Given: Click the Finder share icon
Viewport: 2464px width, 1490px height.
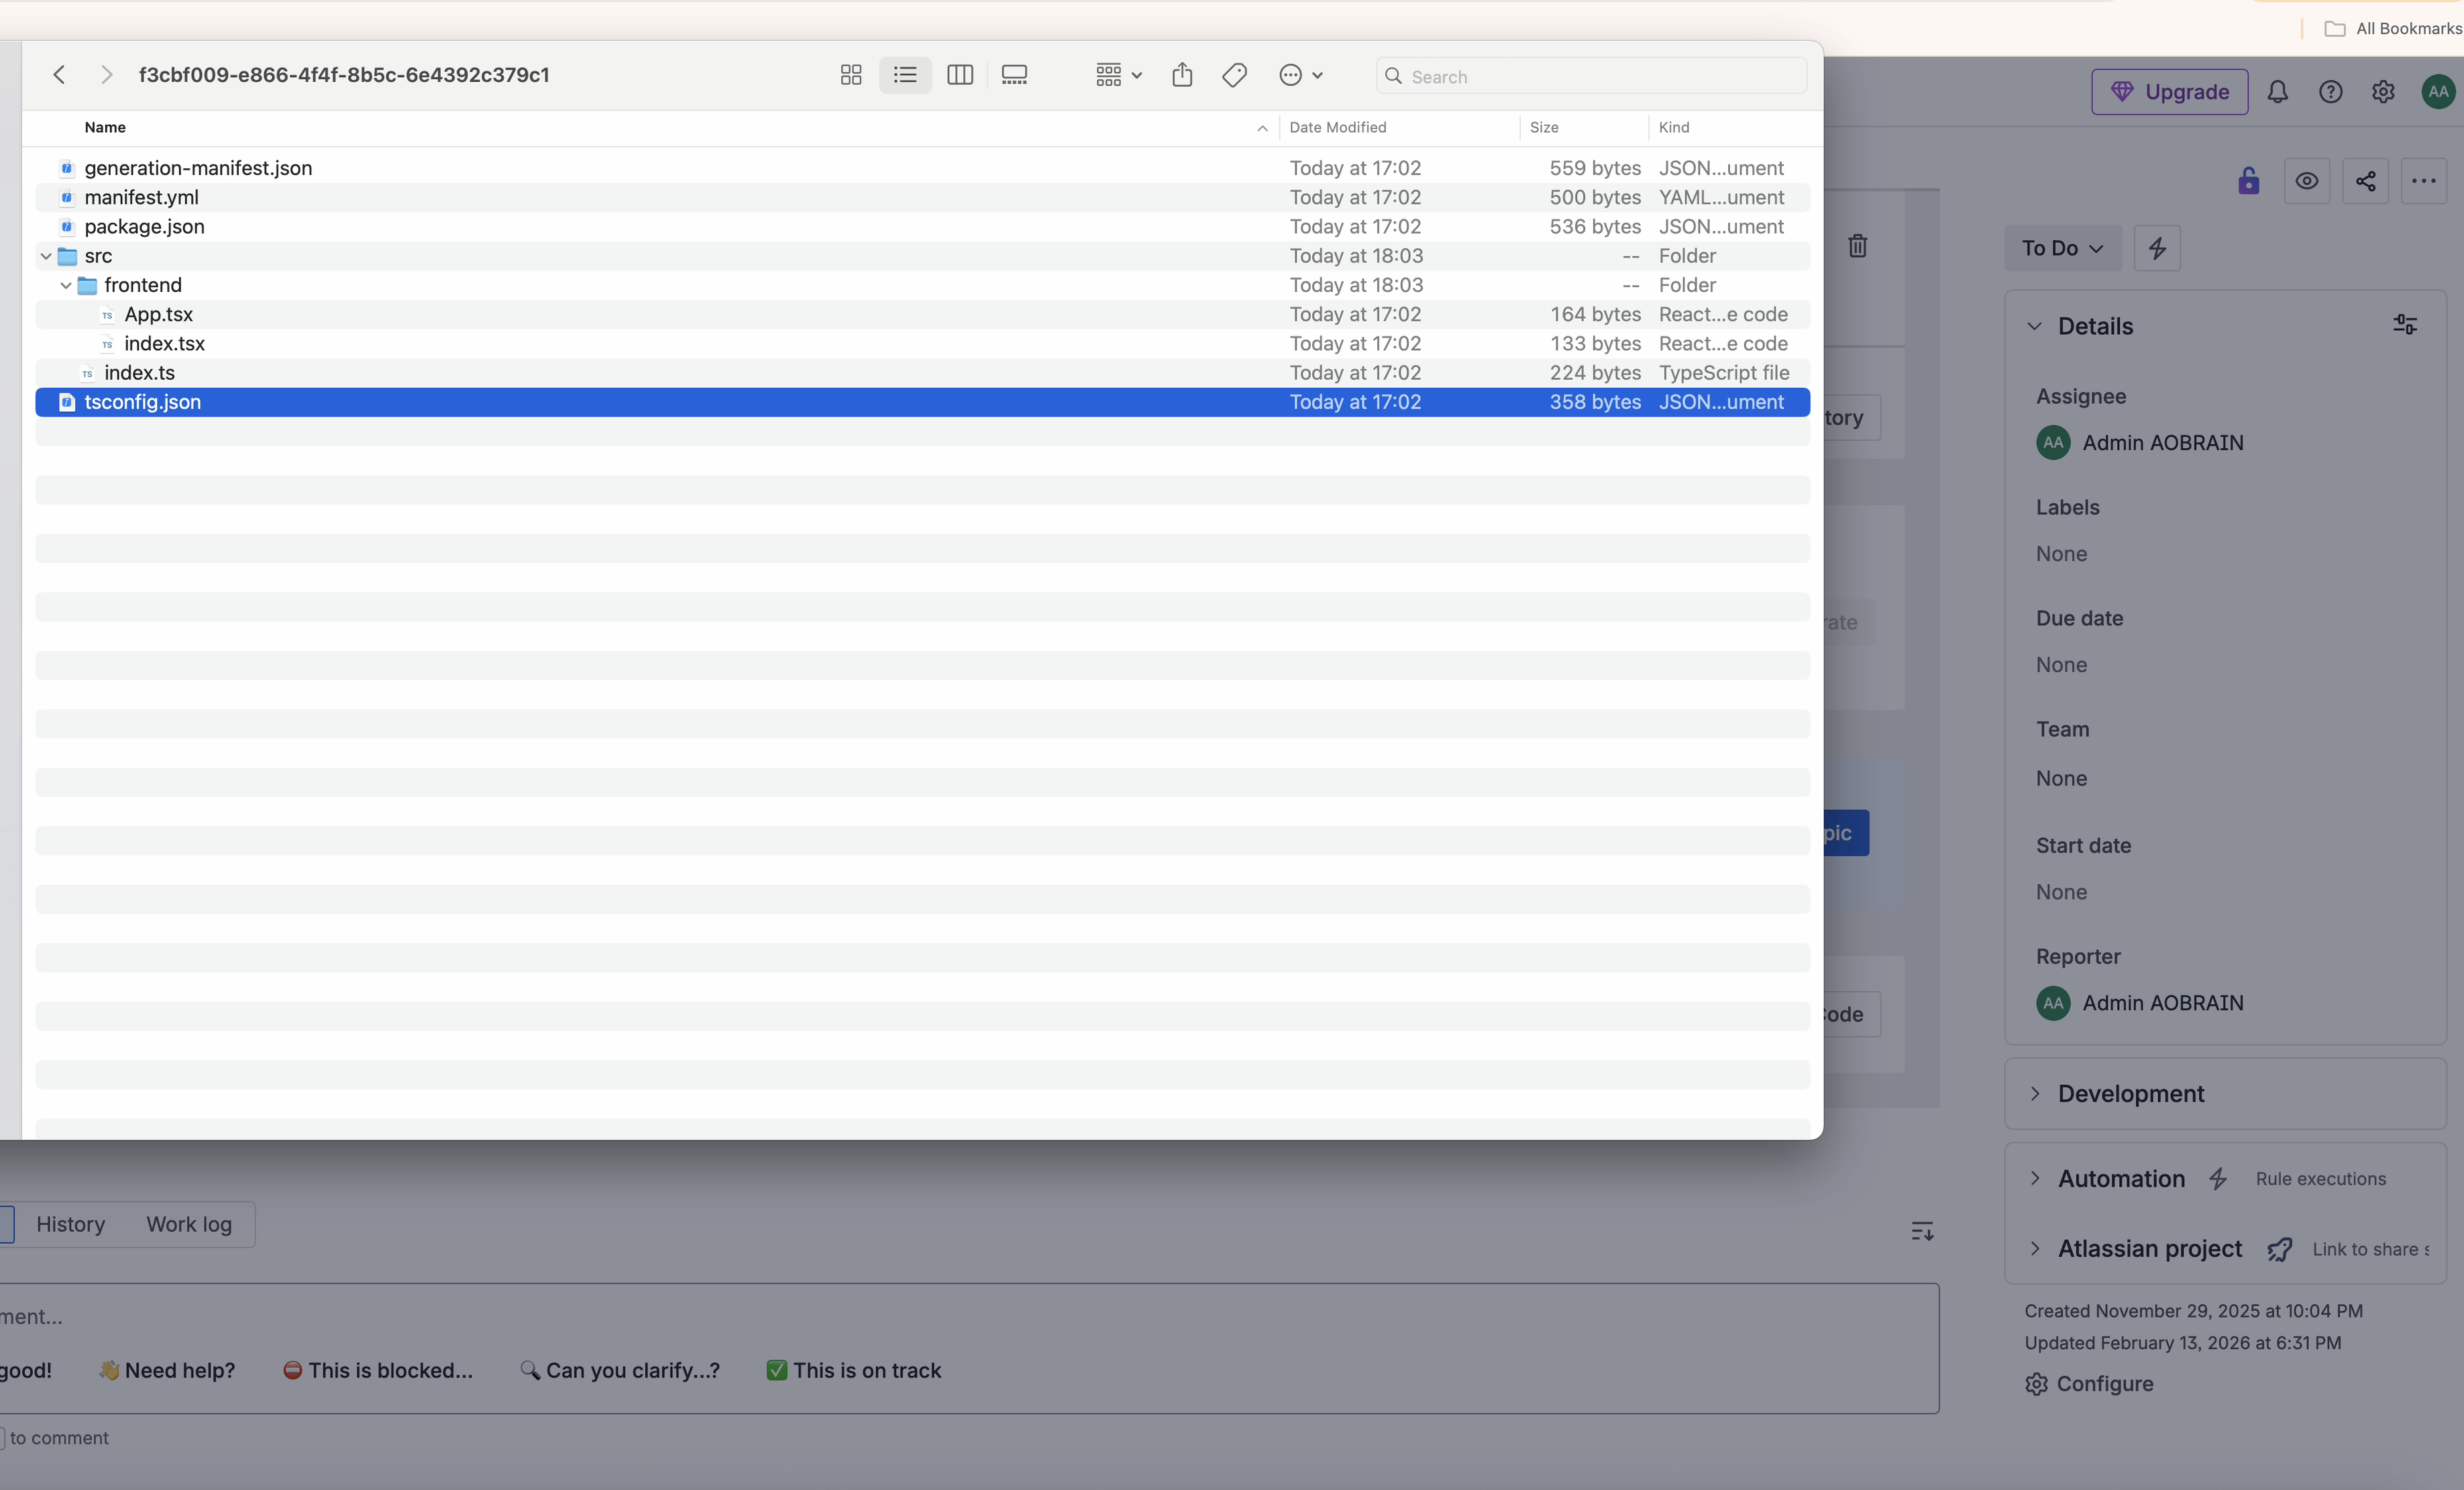Looking at the screenshot, I should coord(1182,75).
